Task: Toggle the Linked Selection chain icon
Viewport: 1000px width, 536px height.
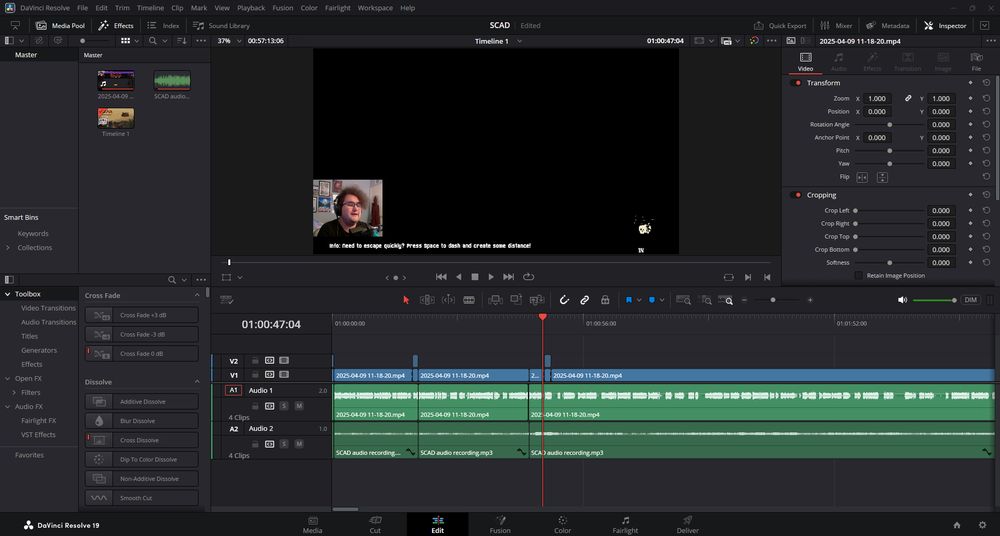Action: (x=584, y=300)
